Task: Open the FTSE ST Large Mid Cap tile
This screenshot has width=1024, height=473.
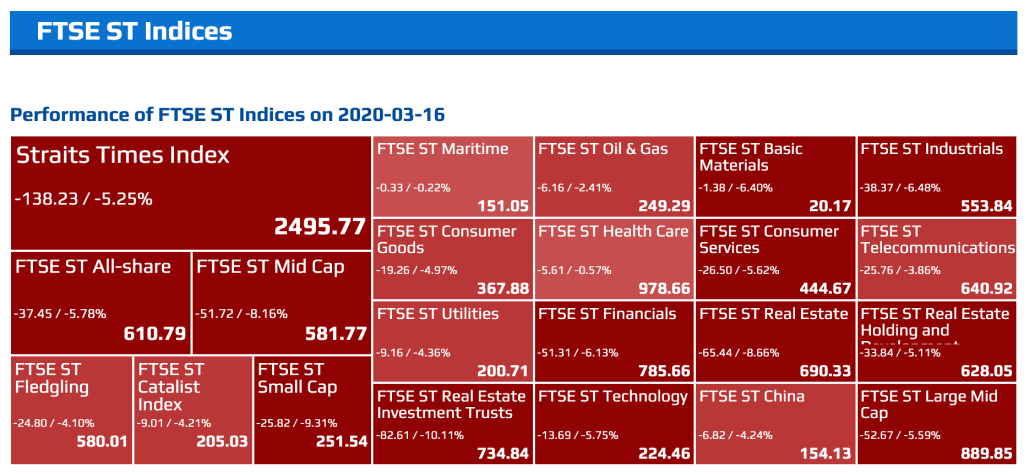Action: (936, 423)
